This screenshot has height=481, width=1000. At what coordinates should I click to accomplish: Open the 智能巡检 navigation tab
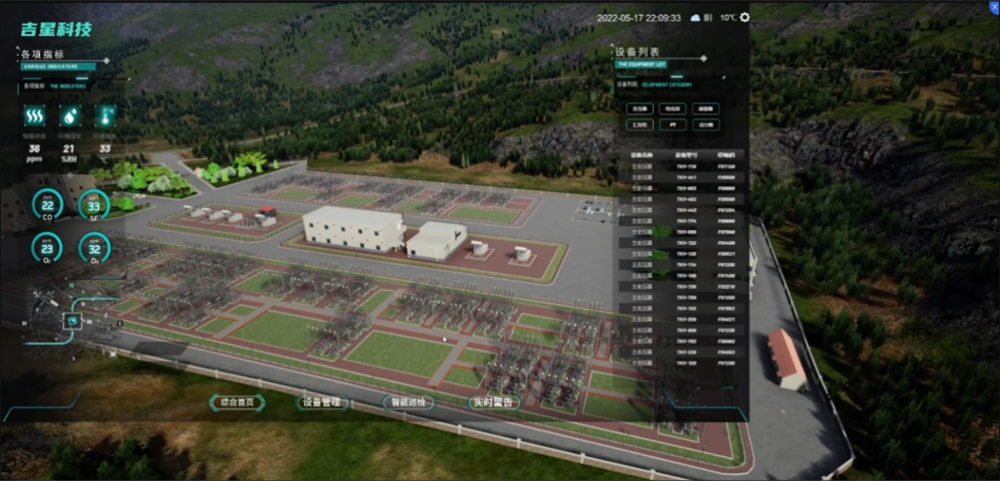(409, 403)
